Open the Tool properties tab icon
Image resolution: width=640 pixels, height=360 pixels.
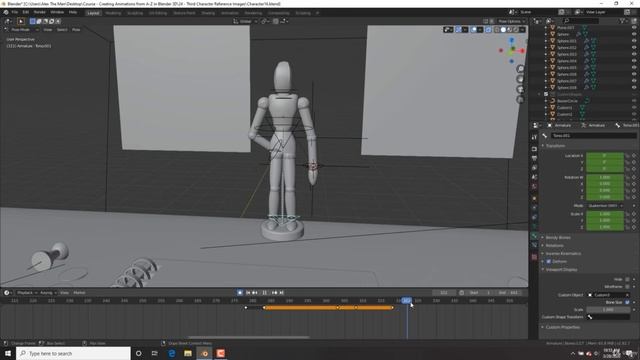coord(534,138)
